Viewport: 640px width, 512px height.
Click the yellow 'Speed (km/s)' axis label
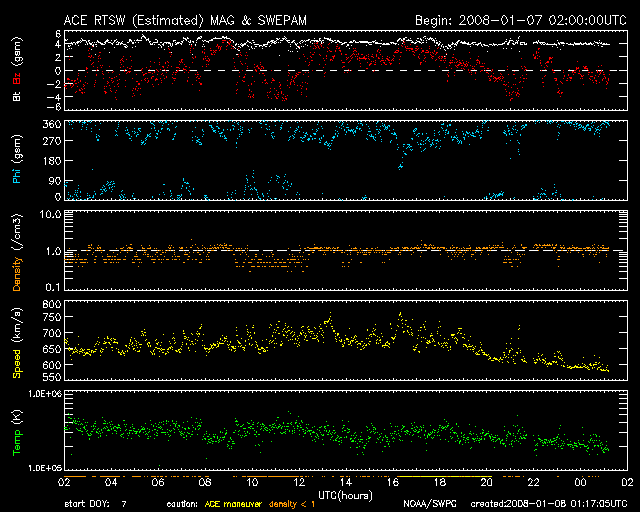click(x=17, y=343)
